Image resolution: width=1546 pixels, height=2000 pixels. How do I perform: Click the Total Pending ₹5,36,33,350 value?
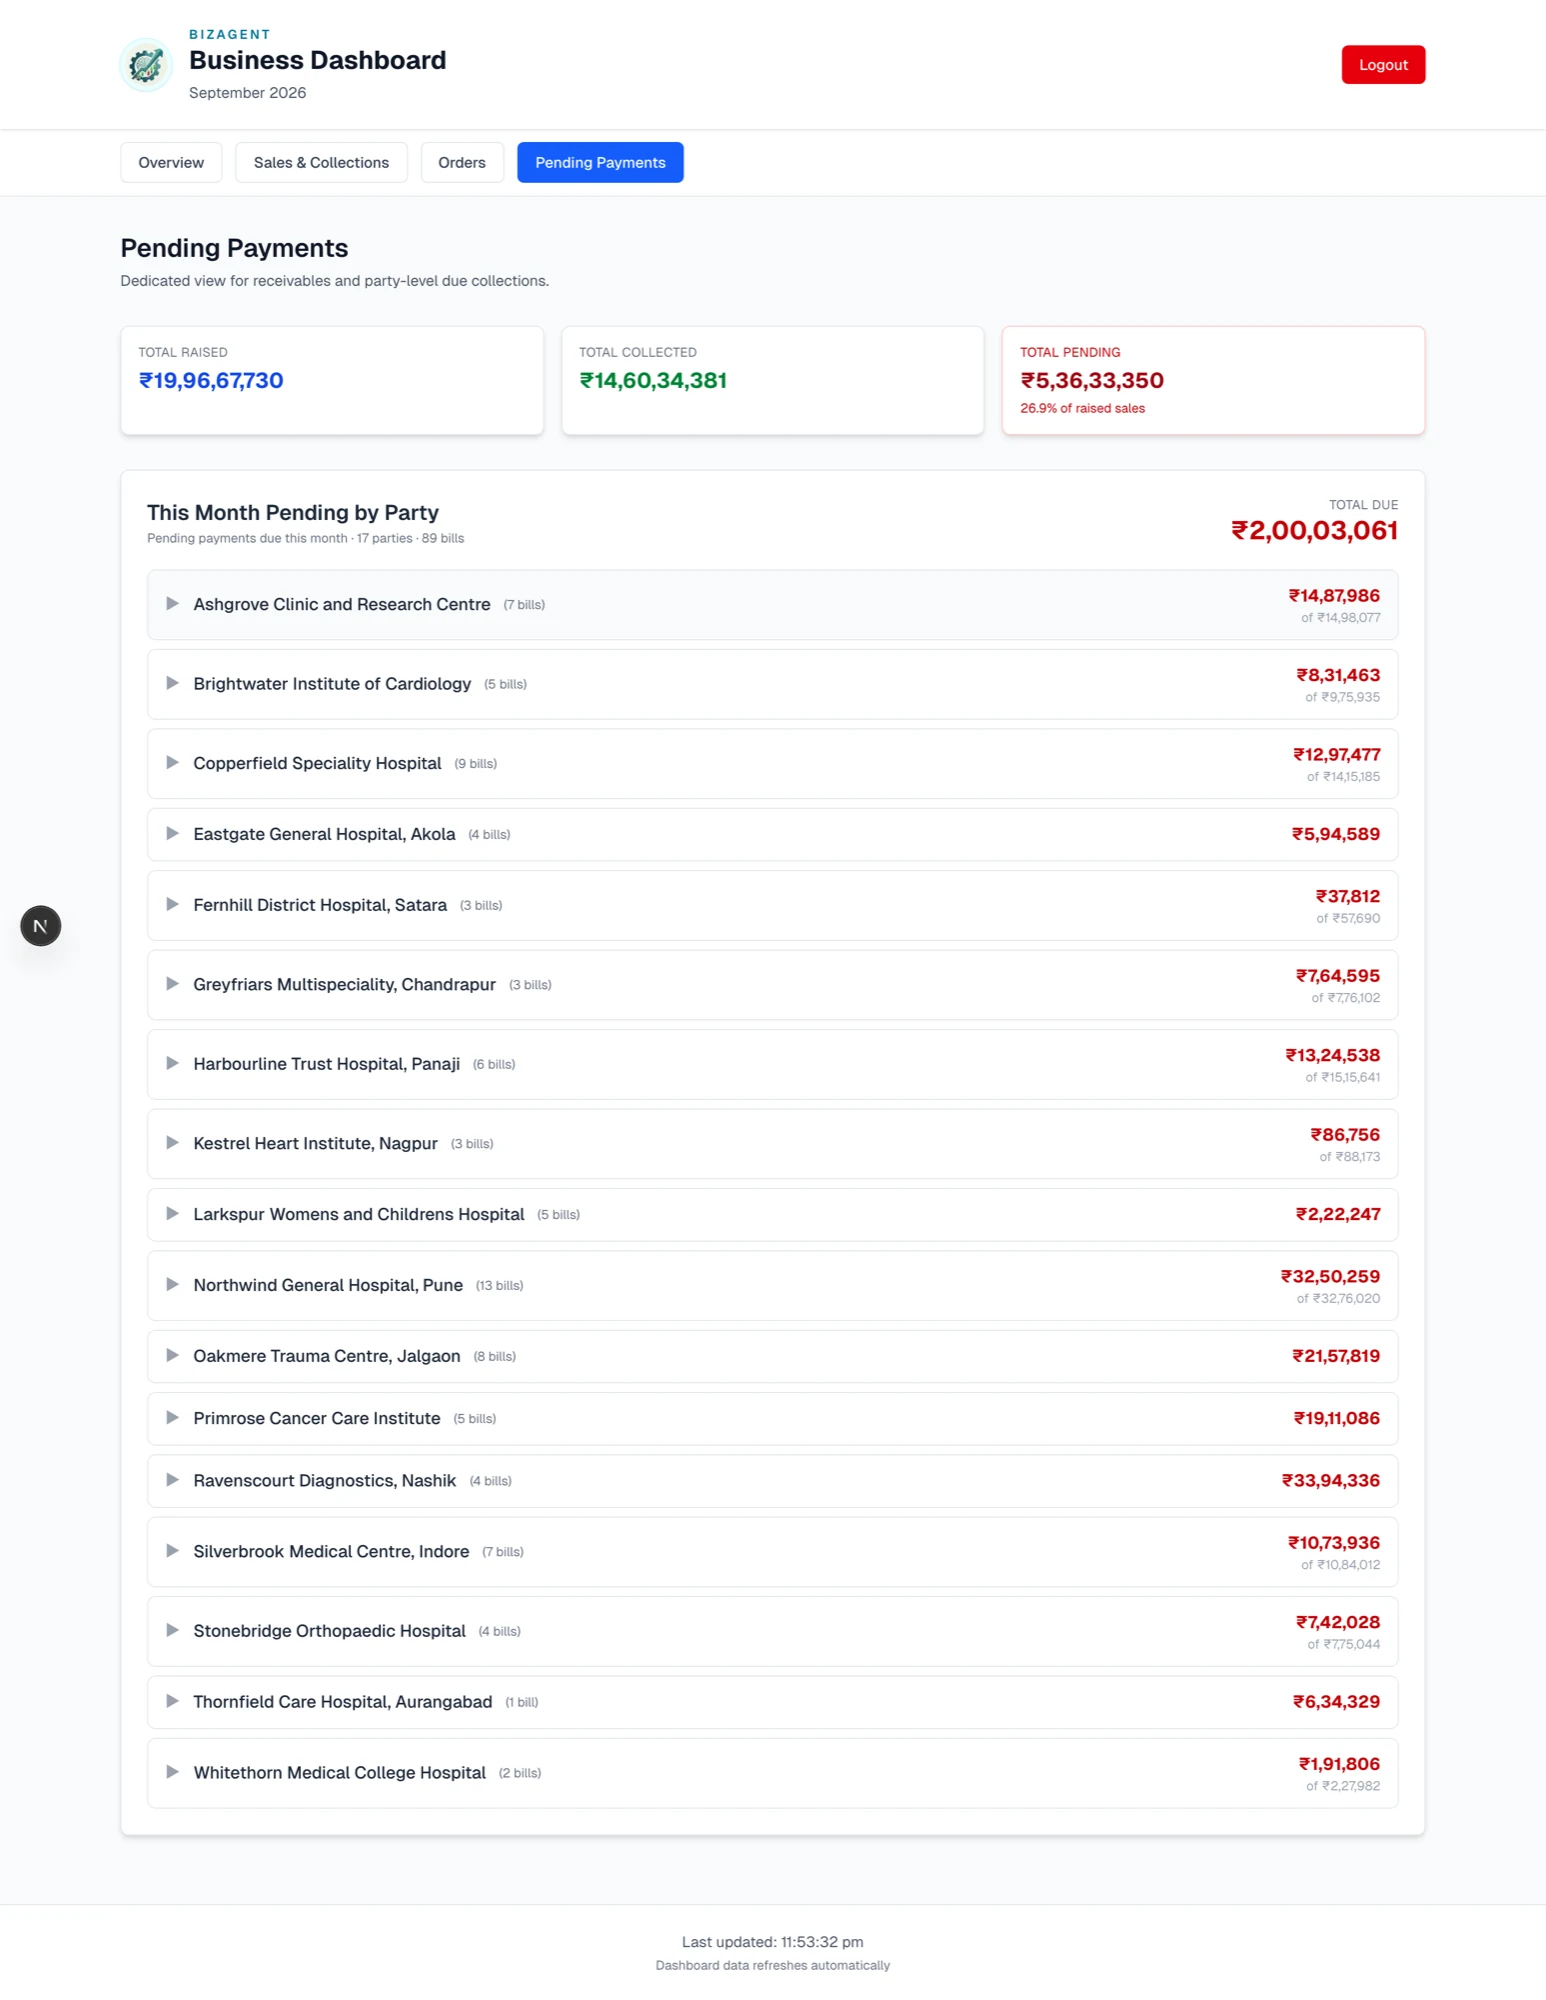tap(1092, 381)
